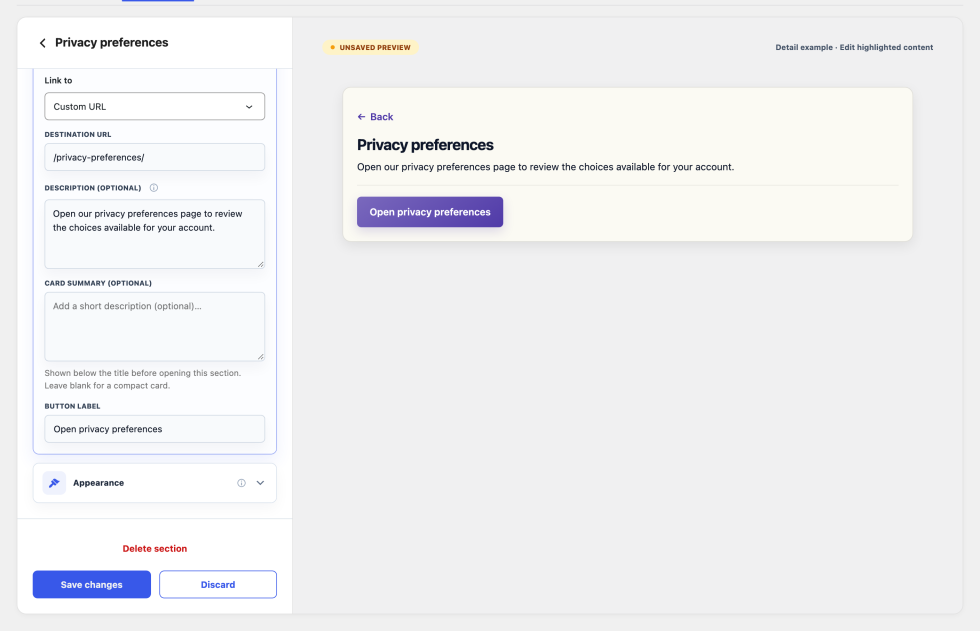980x631 pixels.
Task: Click Delete section link
Action: pyautogui.click(x=154, y=549)
